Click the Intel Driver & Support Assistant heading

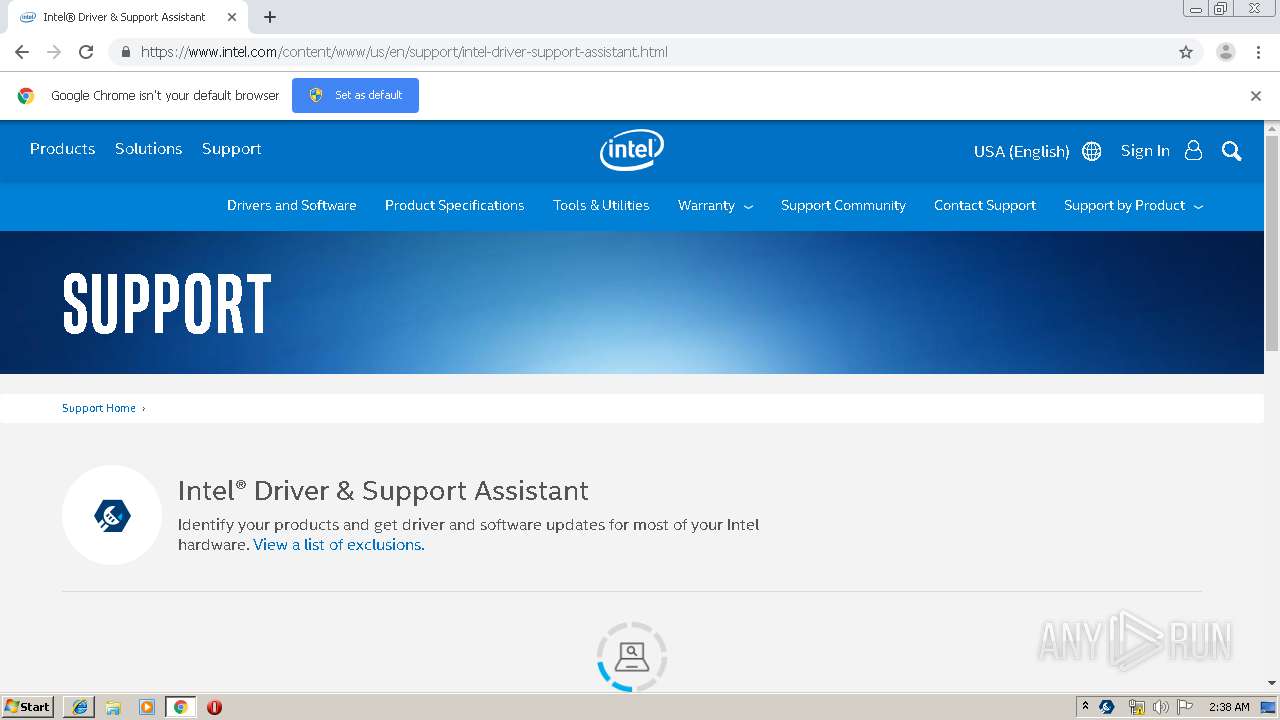pos(383,491)
